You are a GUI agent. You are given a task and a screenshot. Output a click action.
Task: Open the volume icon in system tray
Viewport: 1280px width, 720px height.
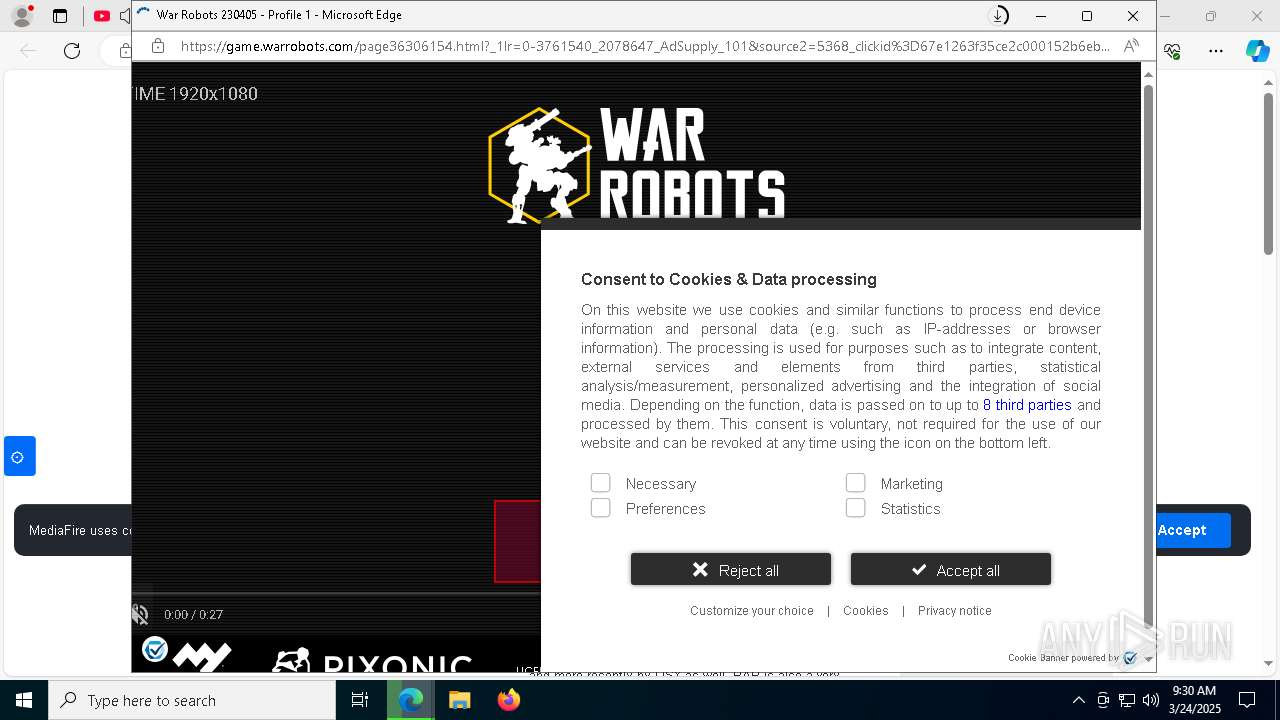pos(1151,700)
